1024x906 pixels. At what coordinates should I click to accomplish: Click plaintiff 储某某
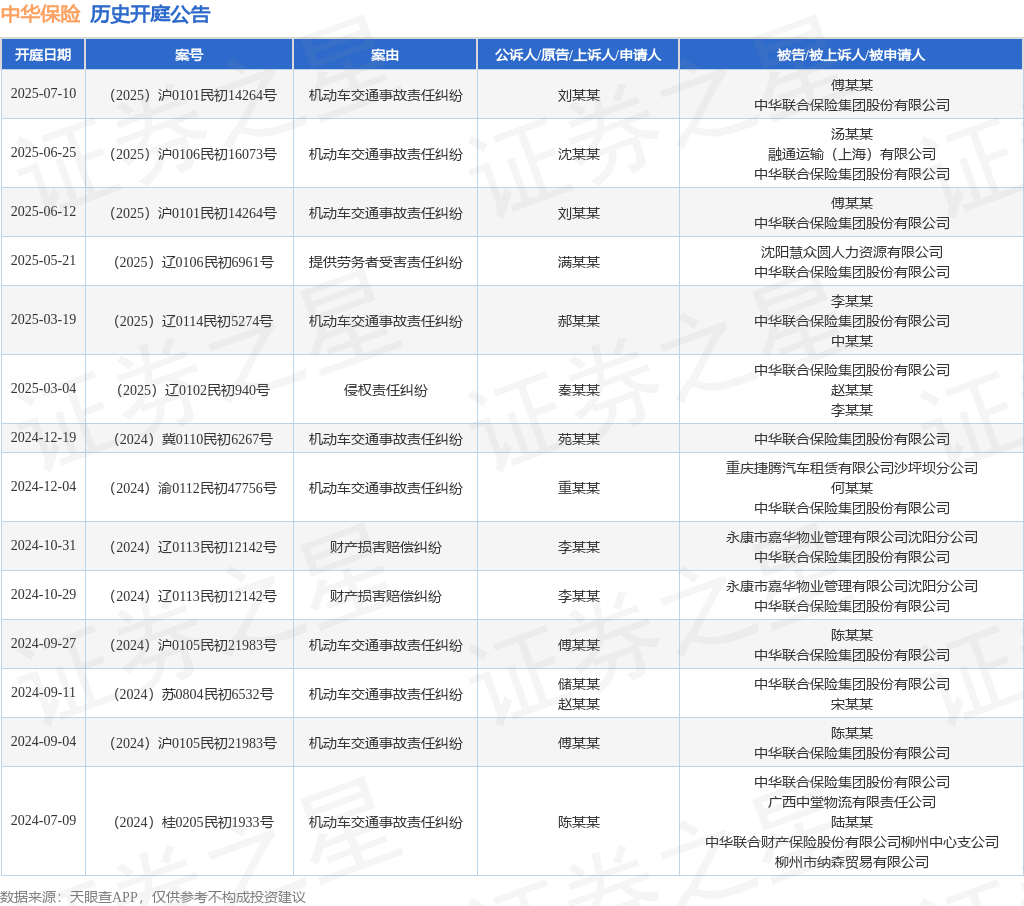(x=579, y=684)
